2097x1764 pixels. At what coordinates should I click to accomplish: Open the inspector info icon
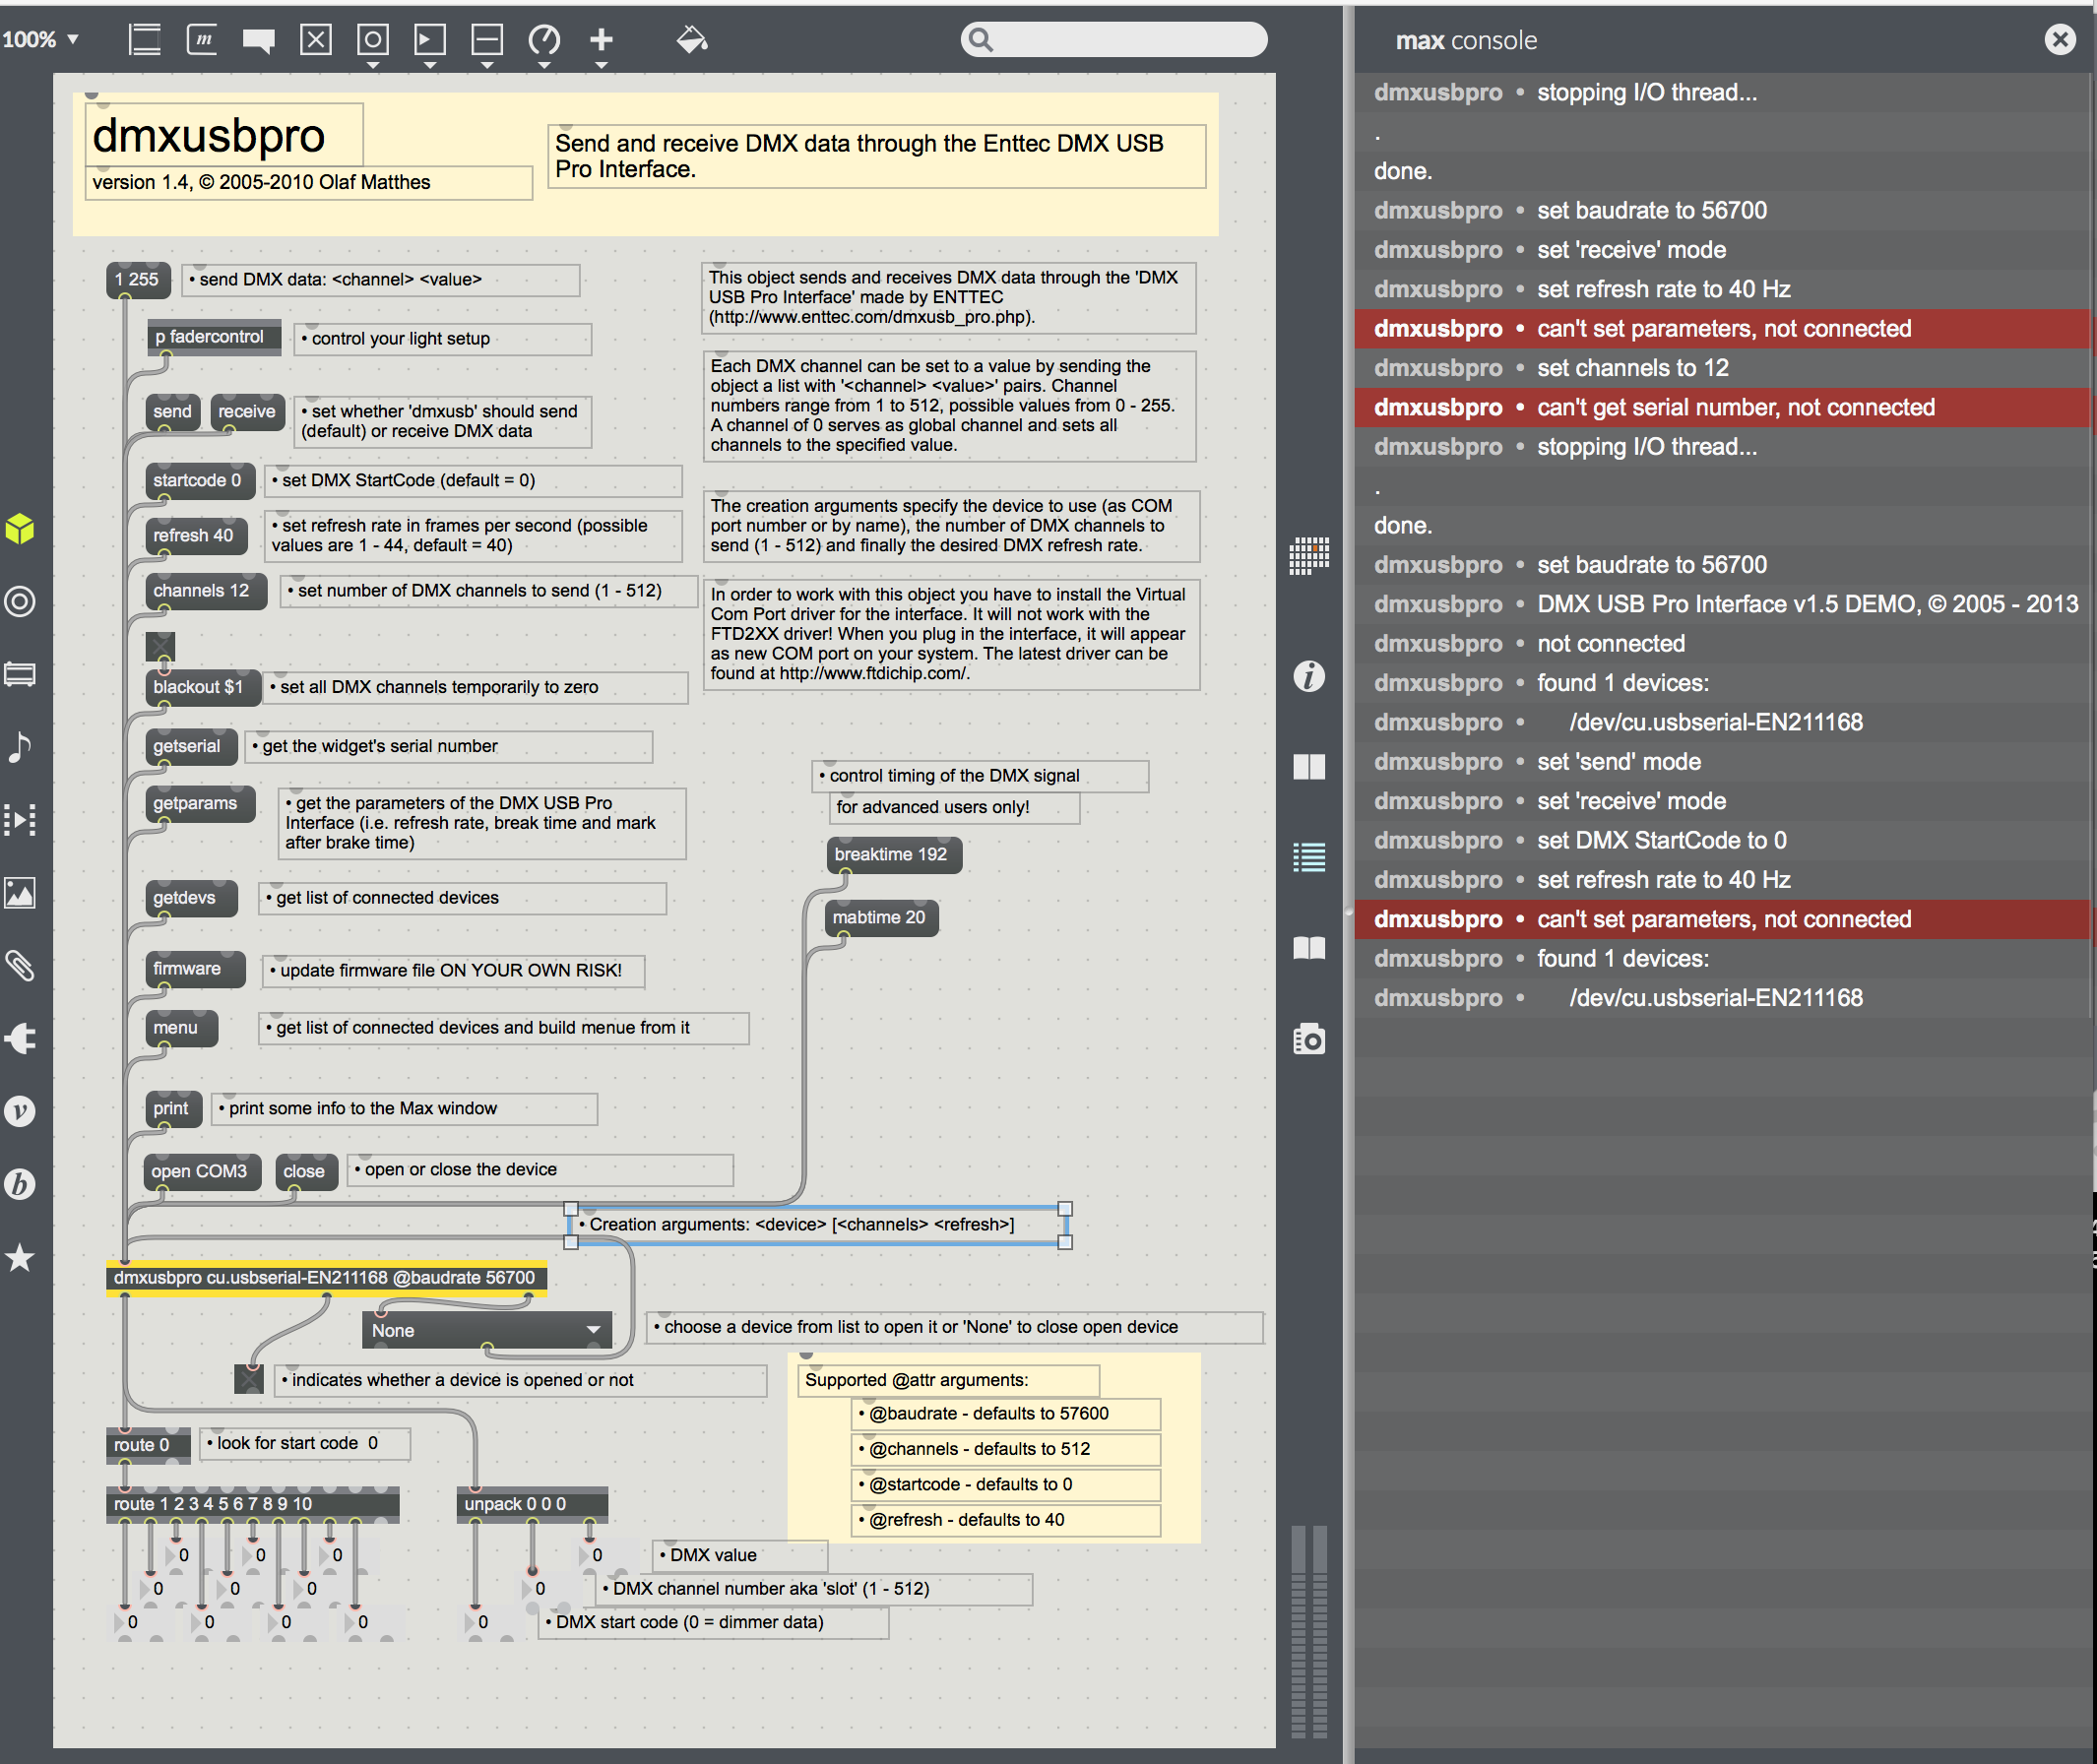[1309, 677]
